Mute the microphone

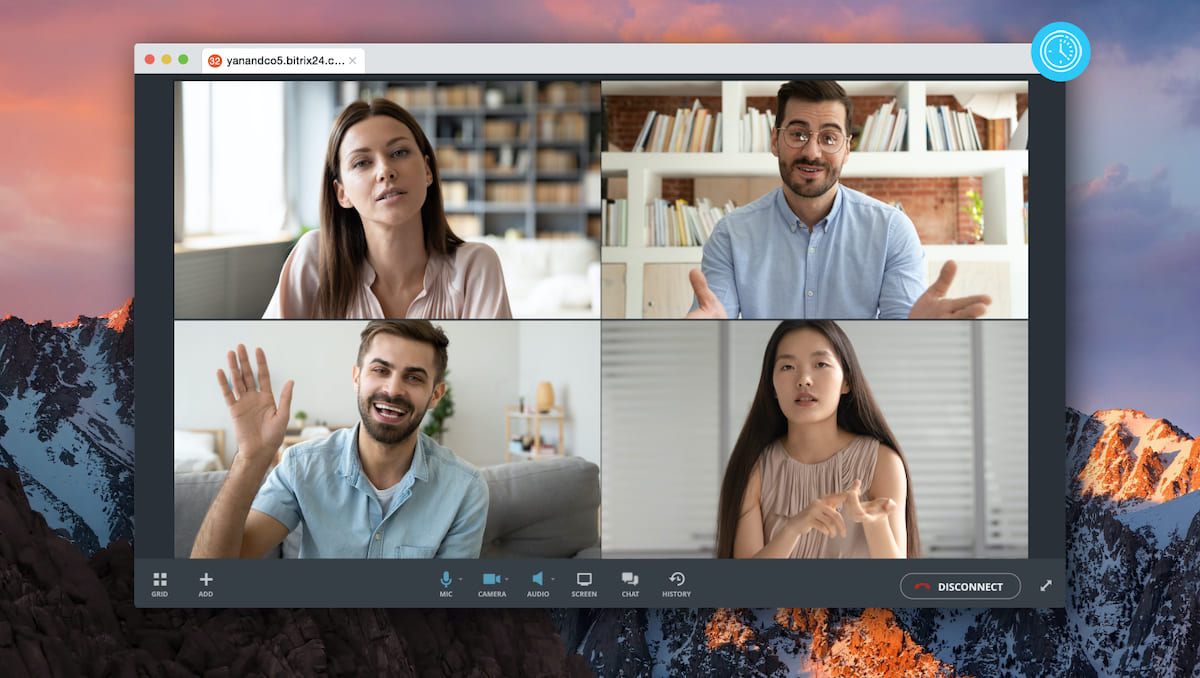446,579
